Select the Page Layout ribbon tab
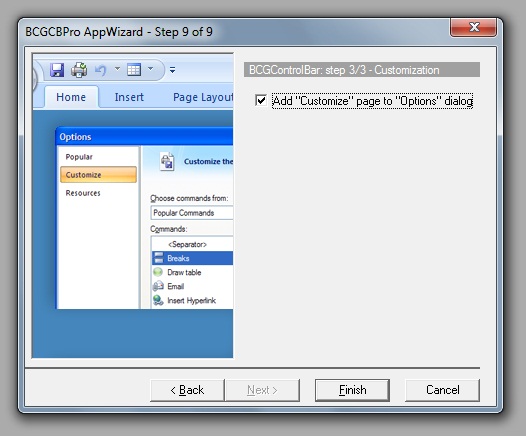526x436 pixels. click(203, 97)
